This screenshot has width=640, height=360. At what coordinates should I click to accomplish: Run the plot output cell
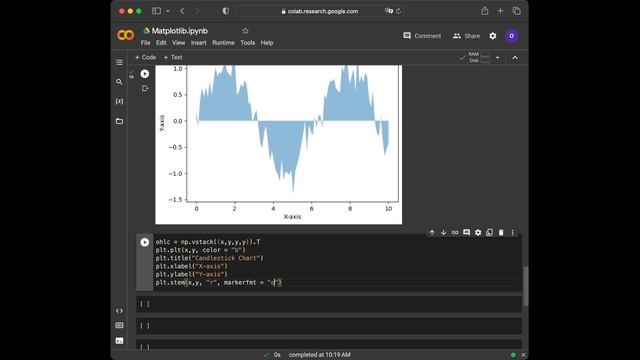pos(144,74)
